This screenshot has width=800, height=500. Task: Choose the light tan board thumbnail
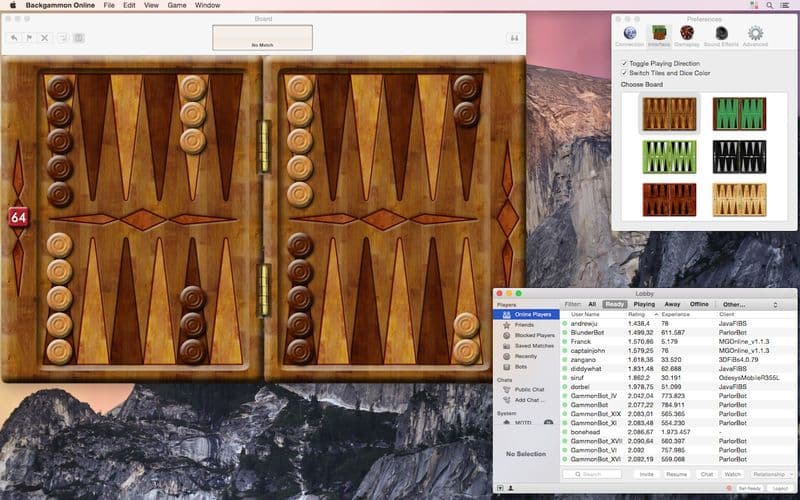[x=739, y=199]
